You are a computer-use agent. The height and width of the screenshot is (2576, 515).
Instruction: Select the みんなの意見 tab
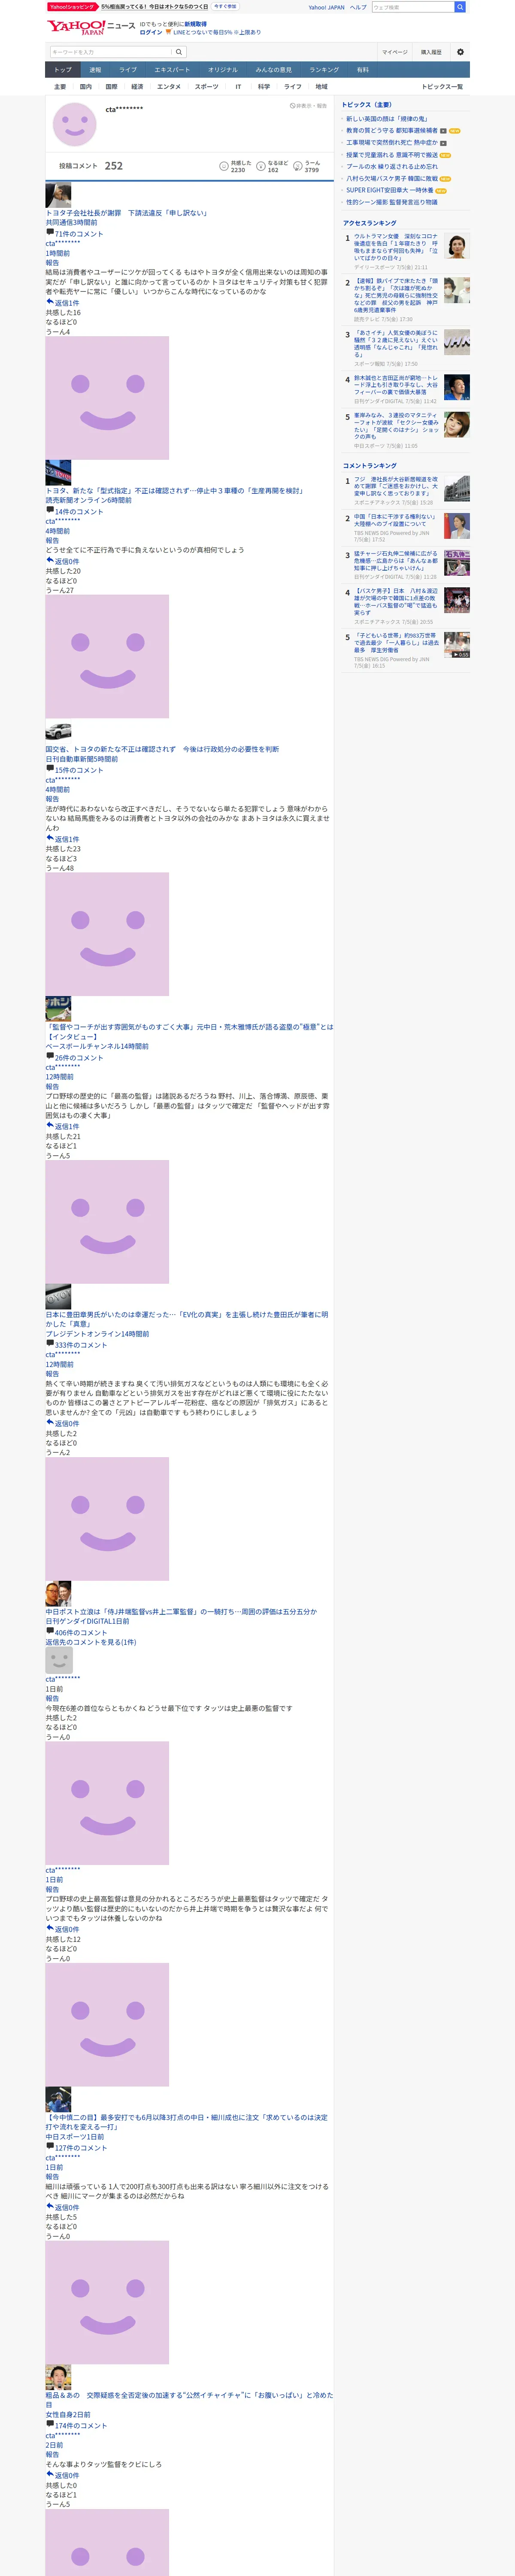coord(274,70)
